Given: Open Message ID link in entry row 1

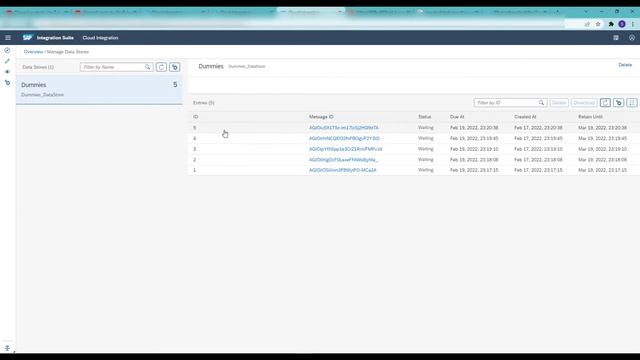Looking at the screenshot, I should [x=343, y=170].
